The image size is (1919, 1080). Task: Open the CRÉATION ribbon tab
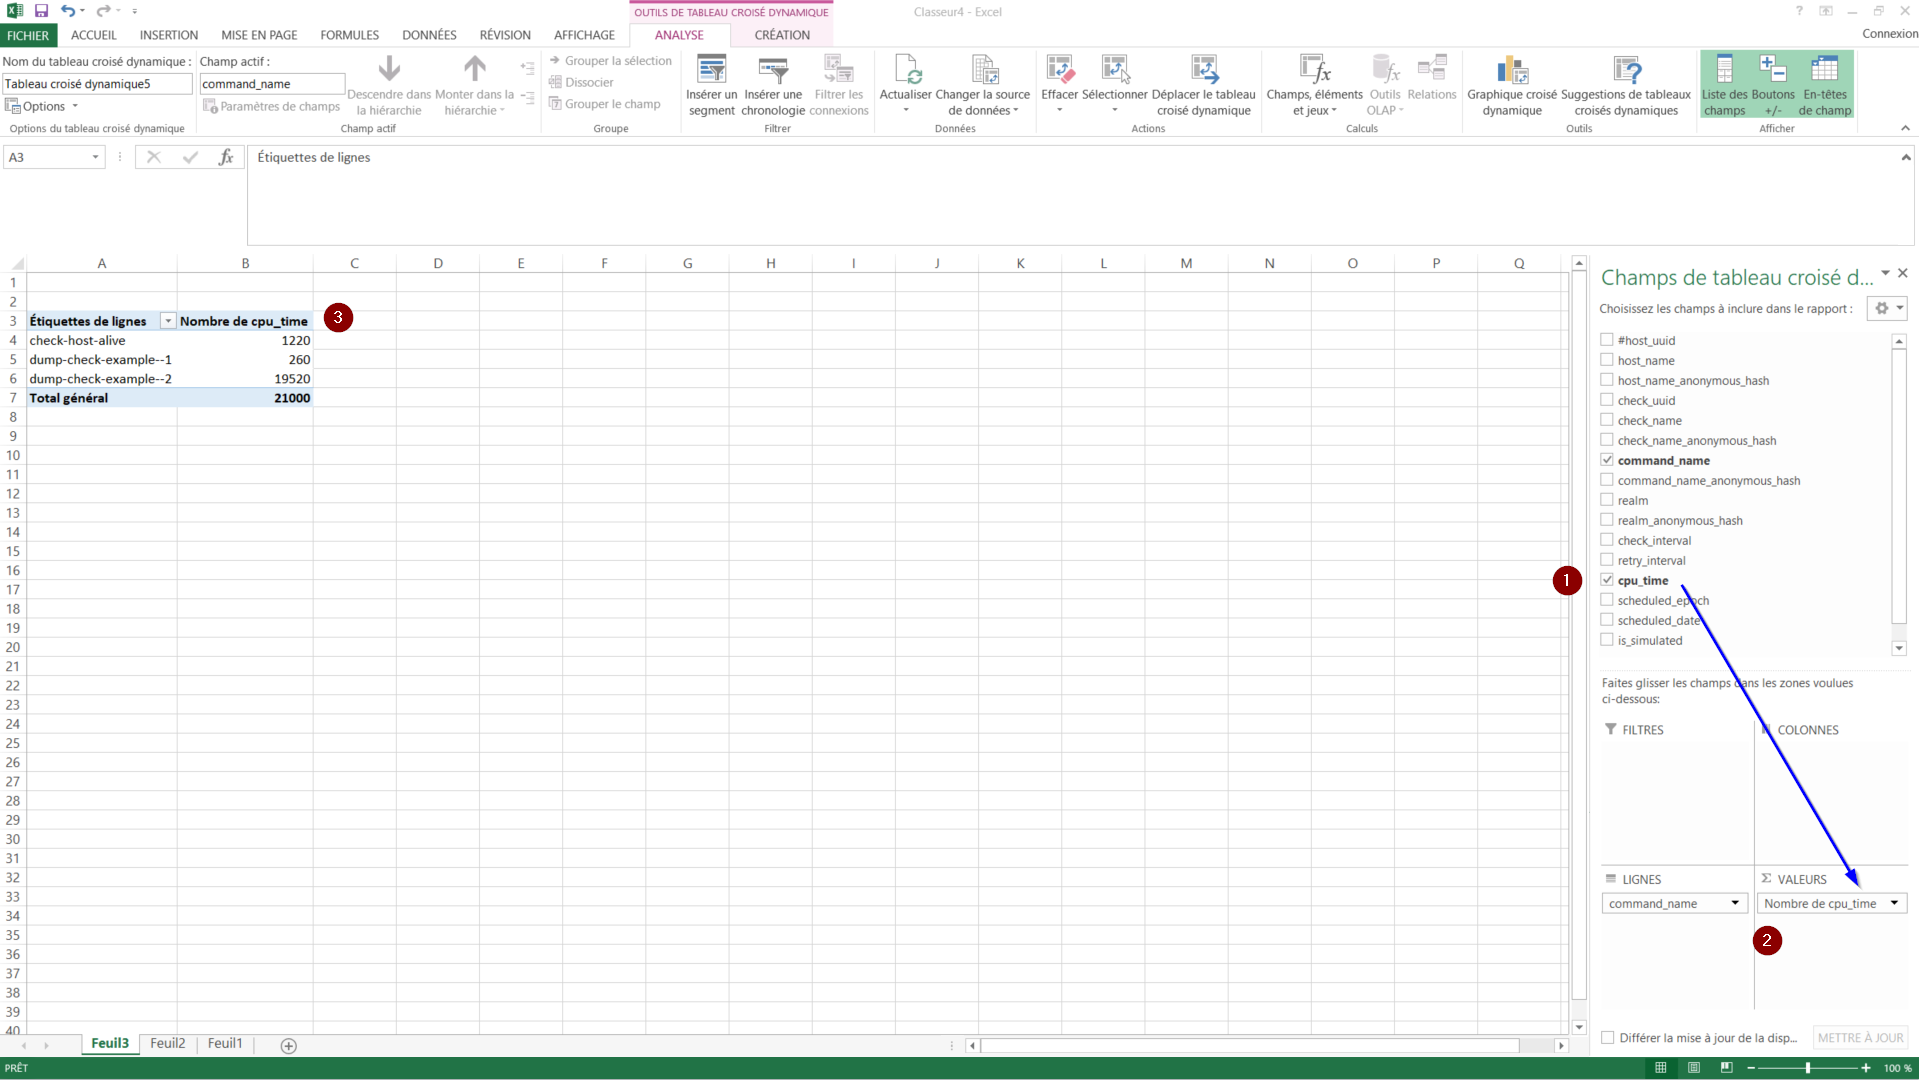(782, 35)
